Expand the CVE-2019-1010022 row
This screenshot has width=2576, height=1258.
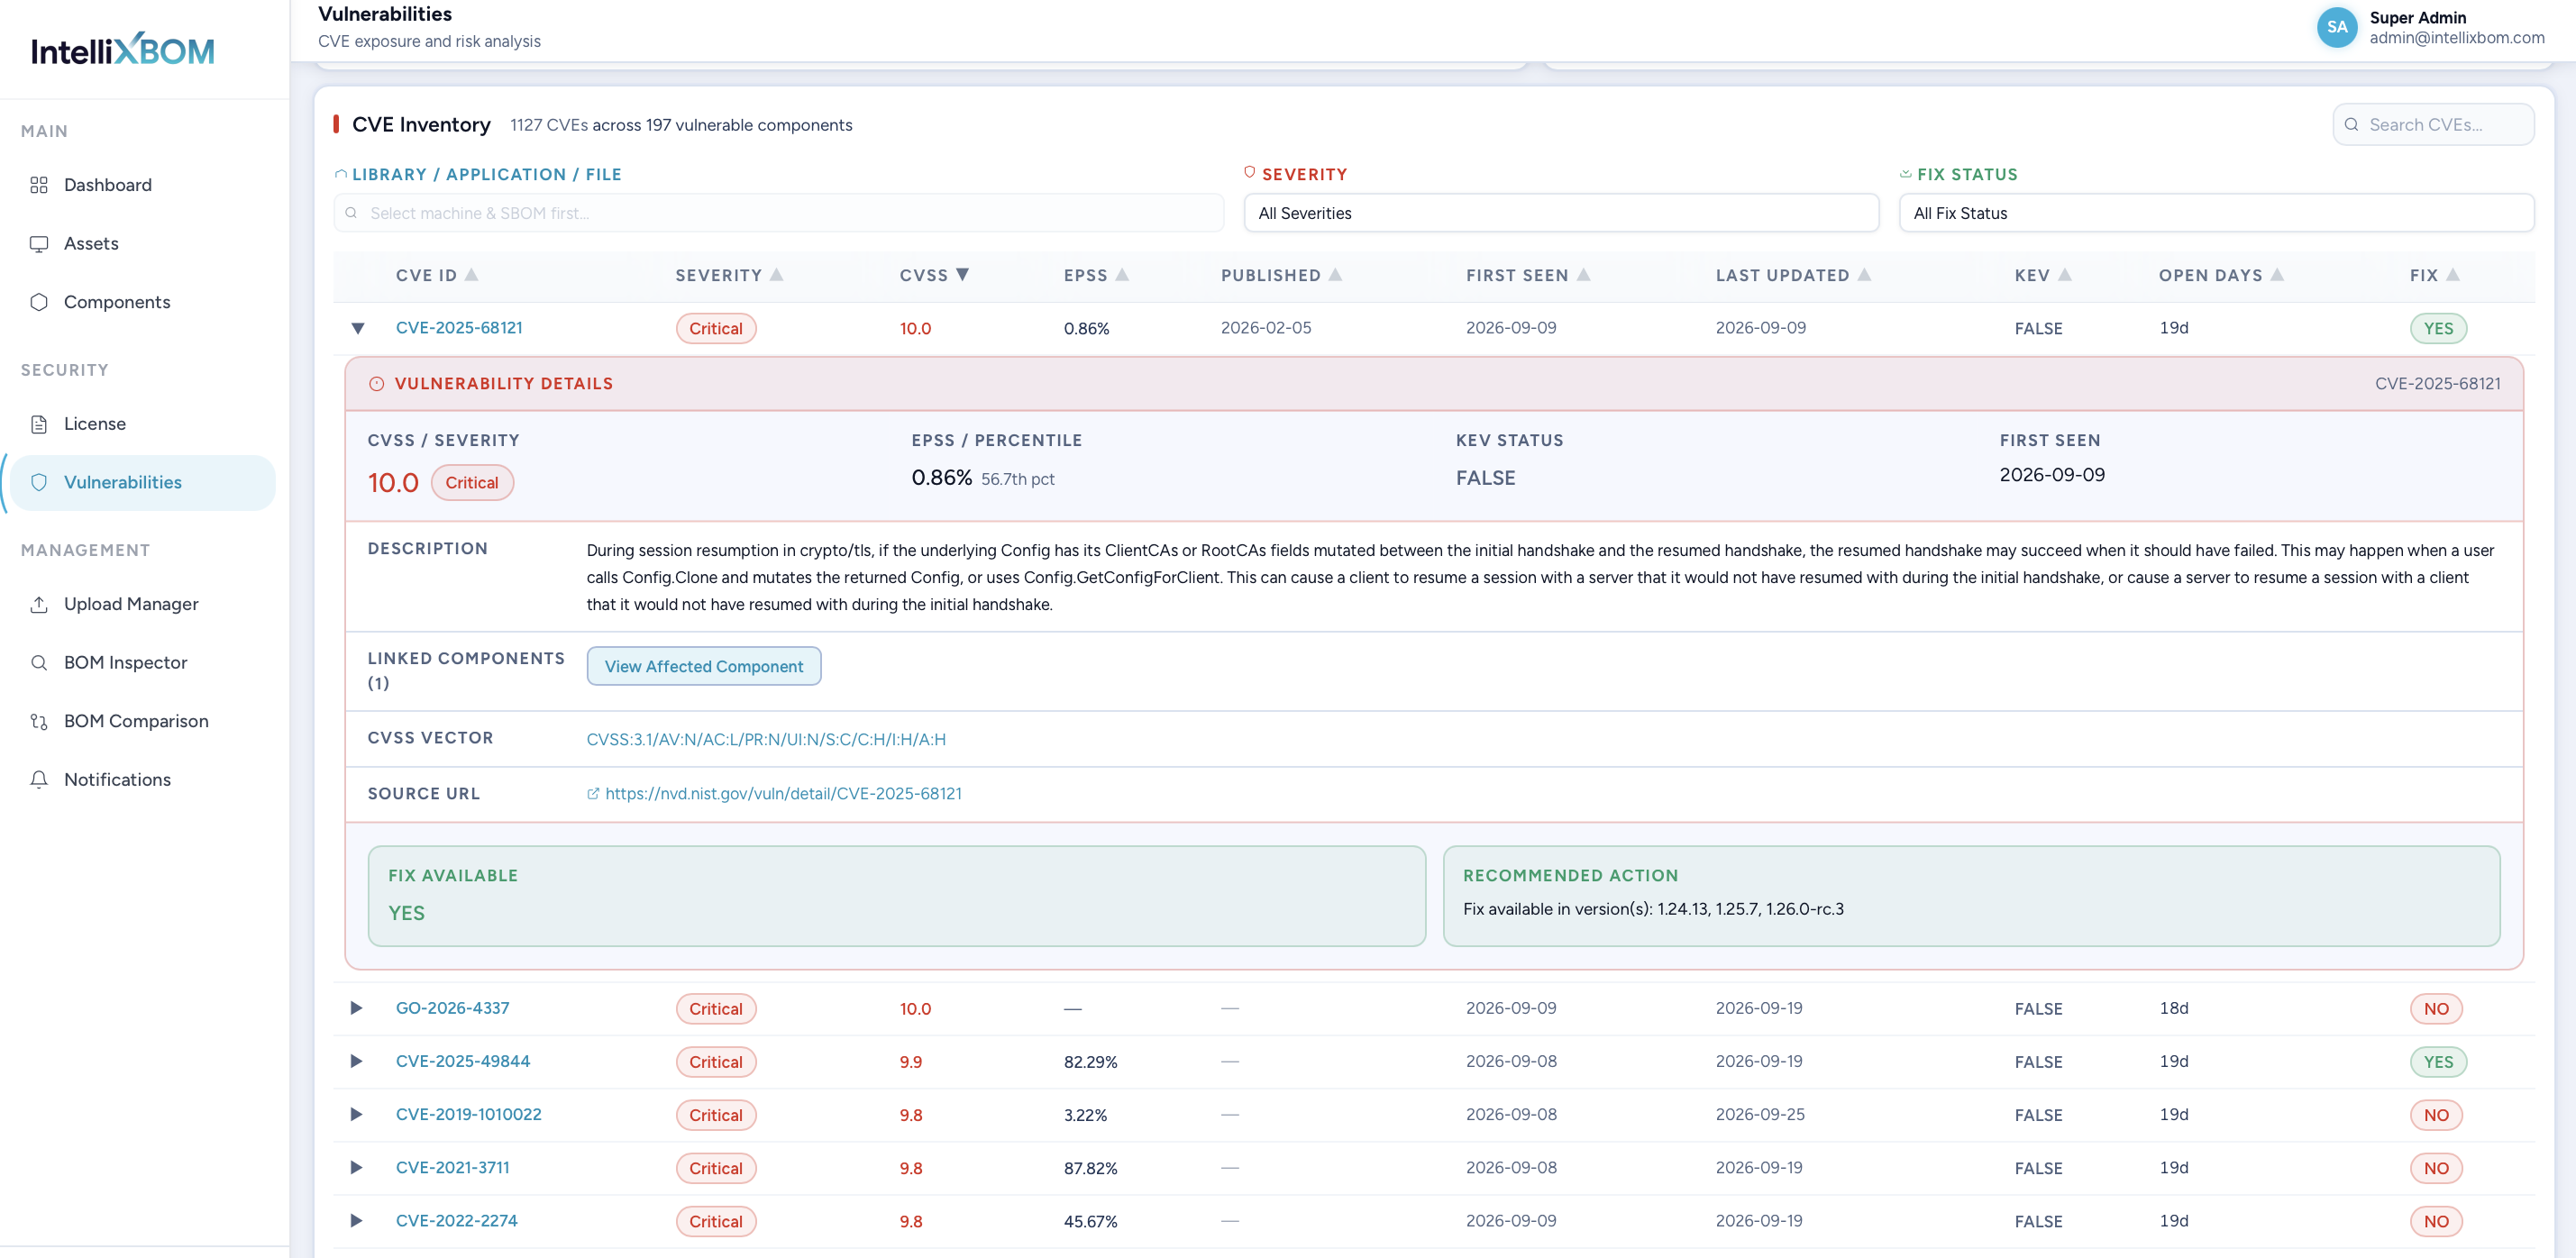356,1114
